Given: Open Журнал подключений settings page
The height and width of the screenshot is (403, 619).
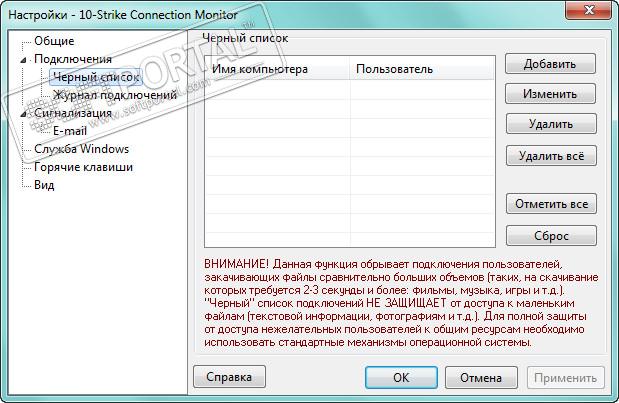Looking at the screenshot, I should point(114,95).
